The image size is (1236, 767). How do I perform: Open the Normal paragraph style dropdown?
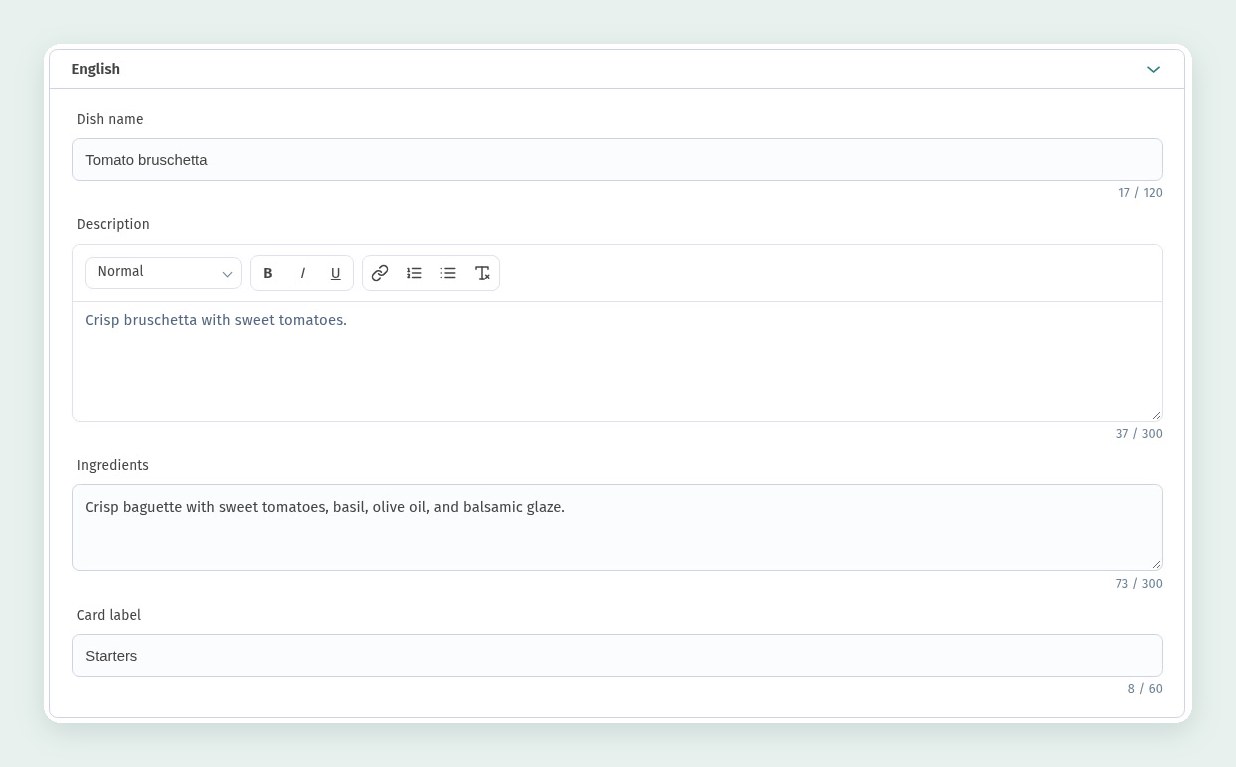163,273
